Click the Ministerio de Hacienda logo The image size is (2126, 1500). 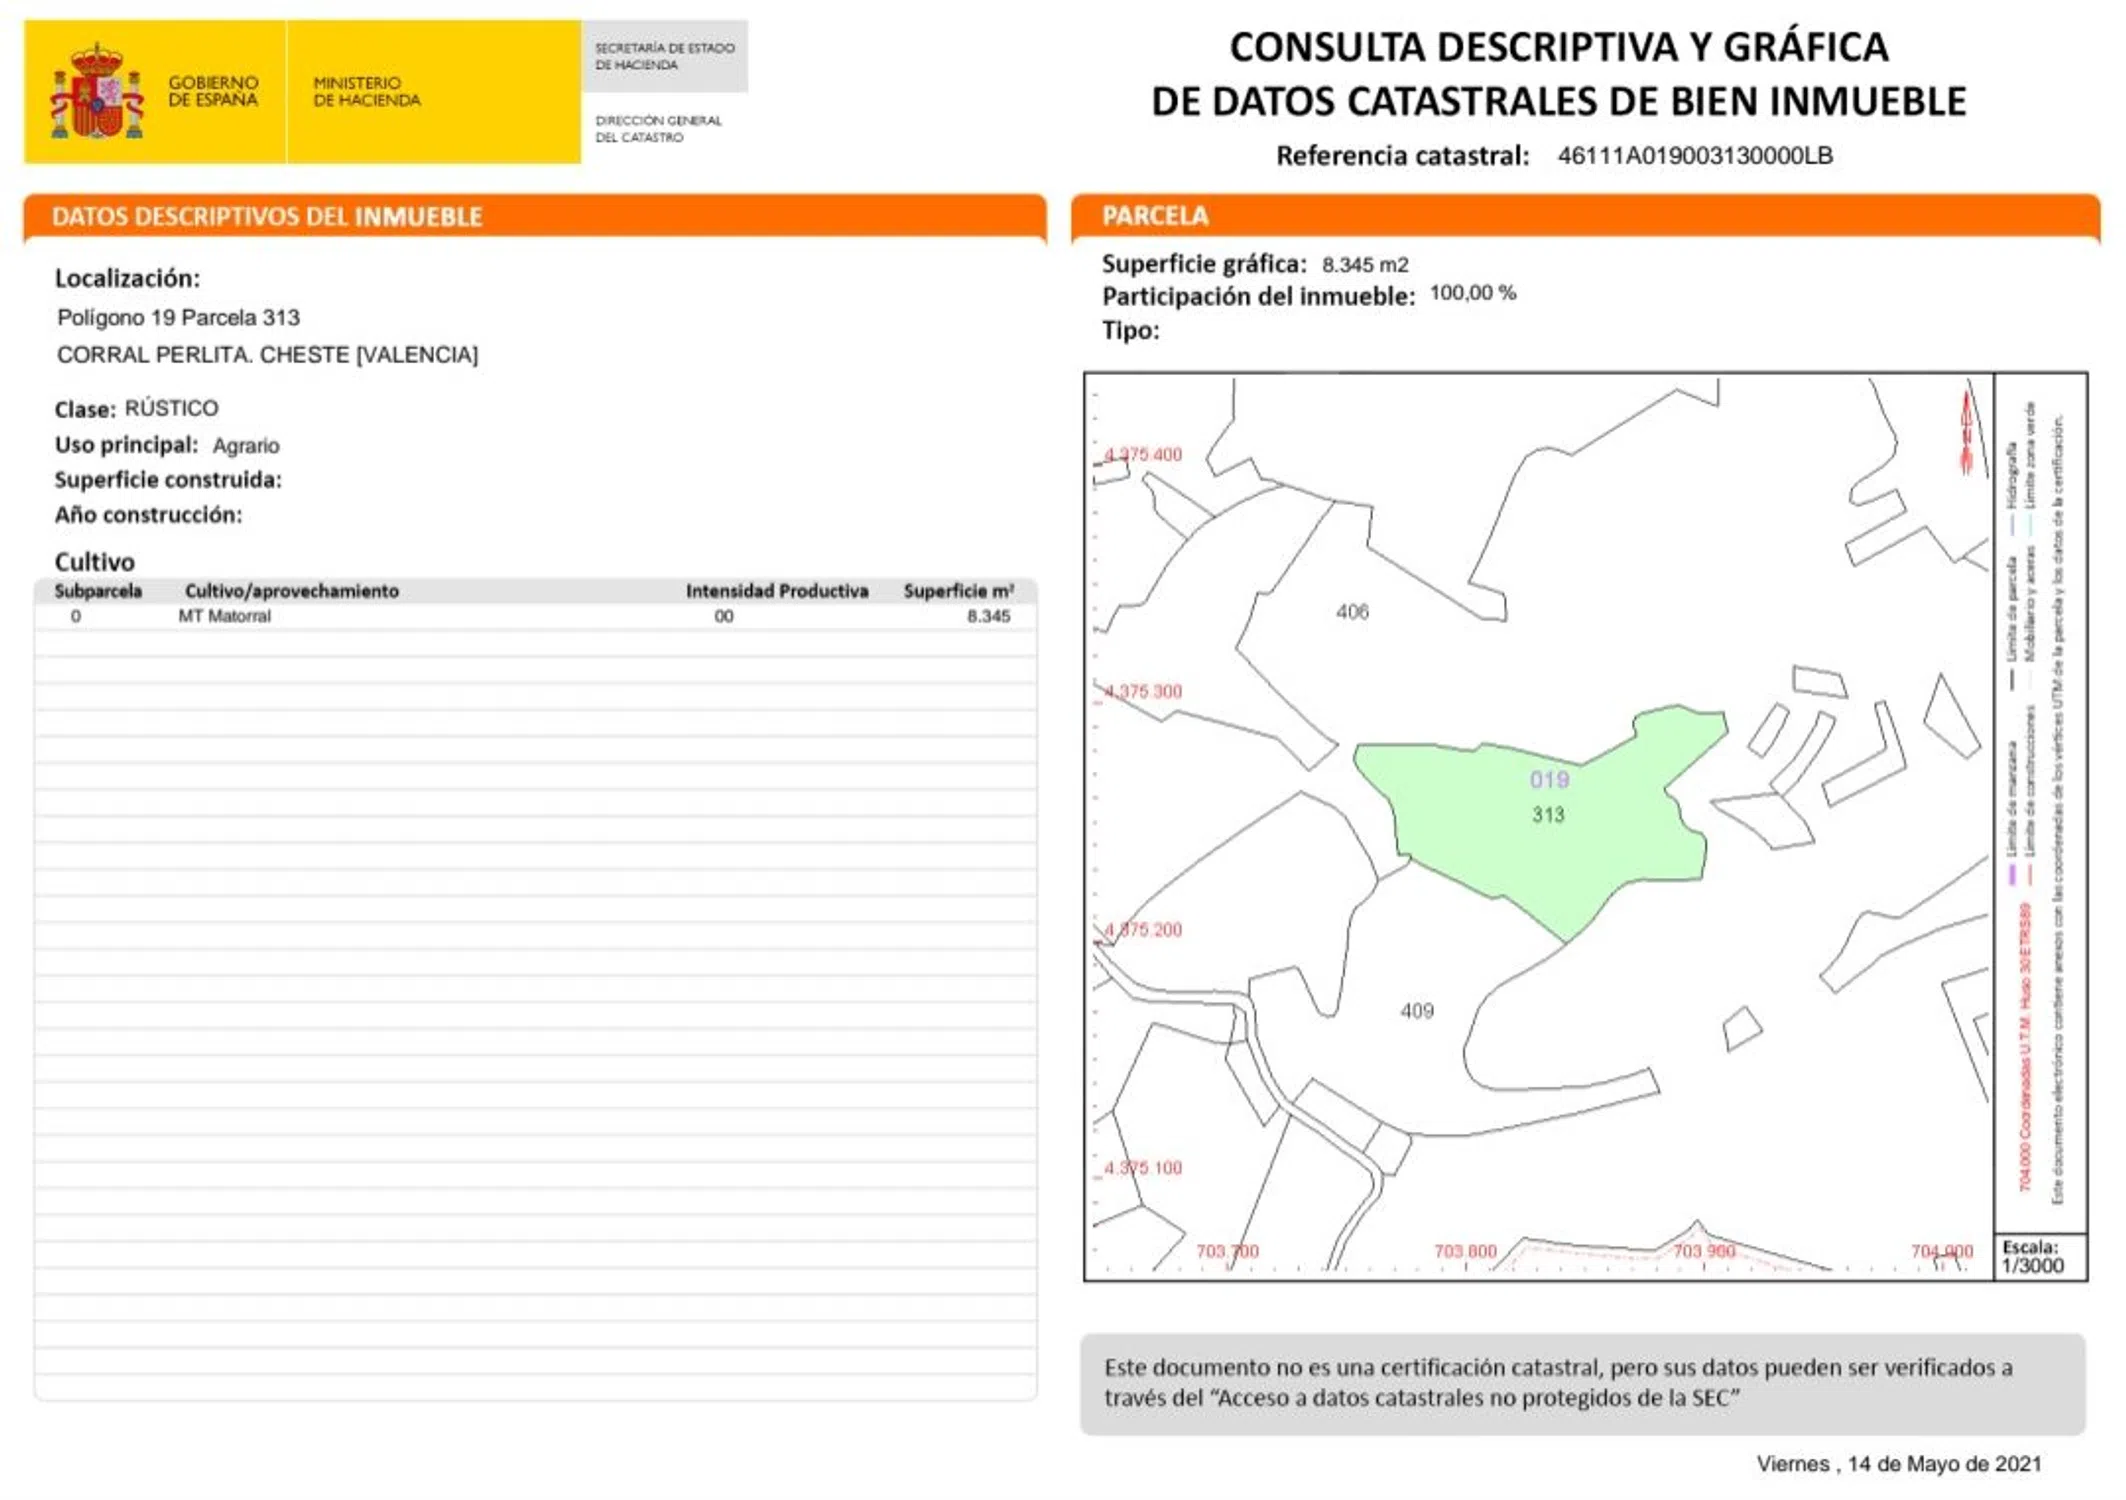pos(366,91)
